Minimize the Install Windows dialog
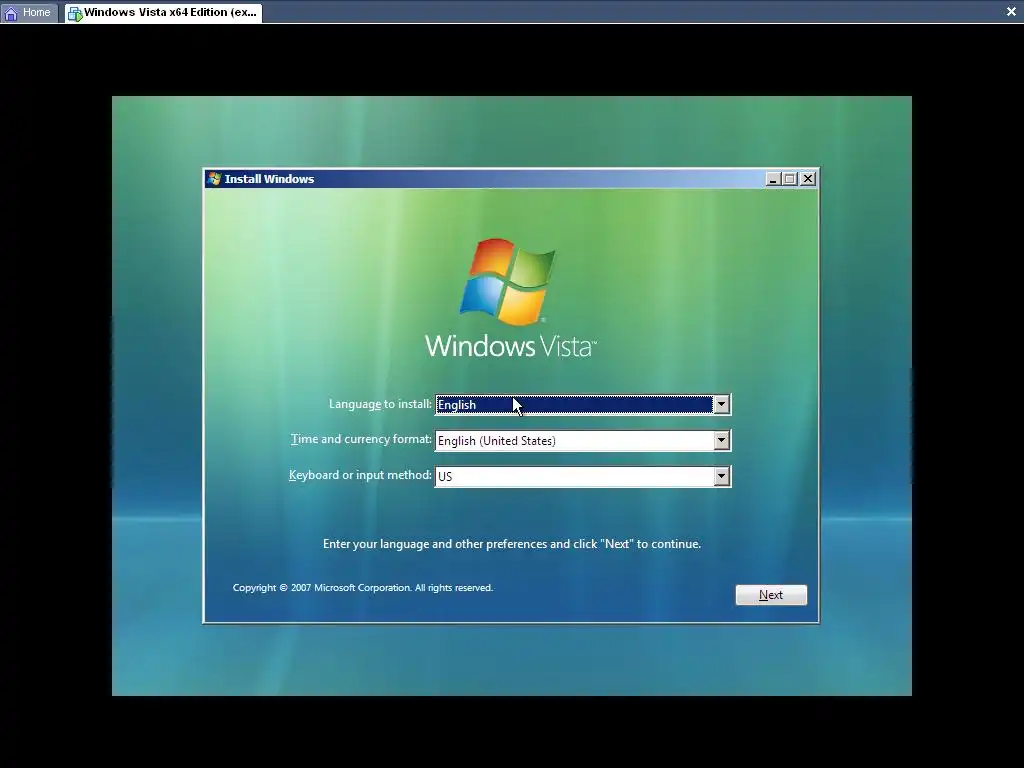Screen dimensions: 1024x768 pos(773,179)
